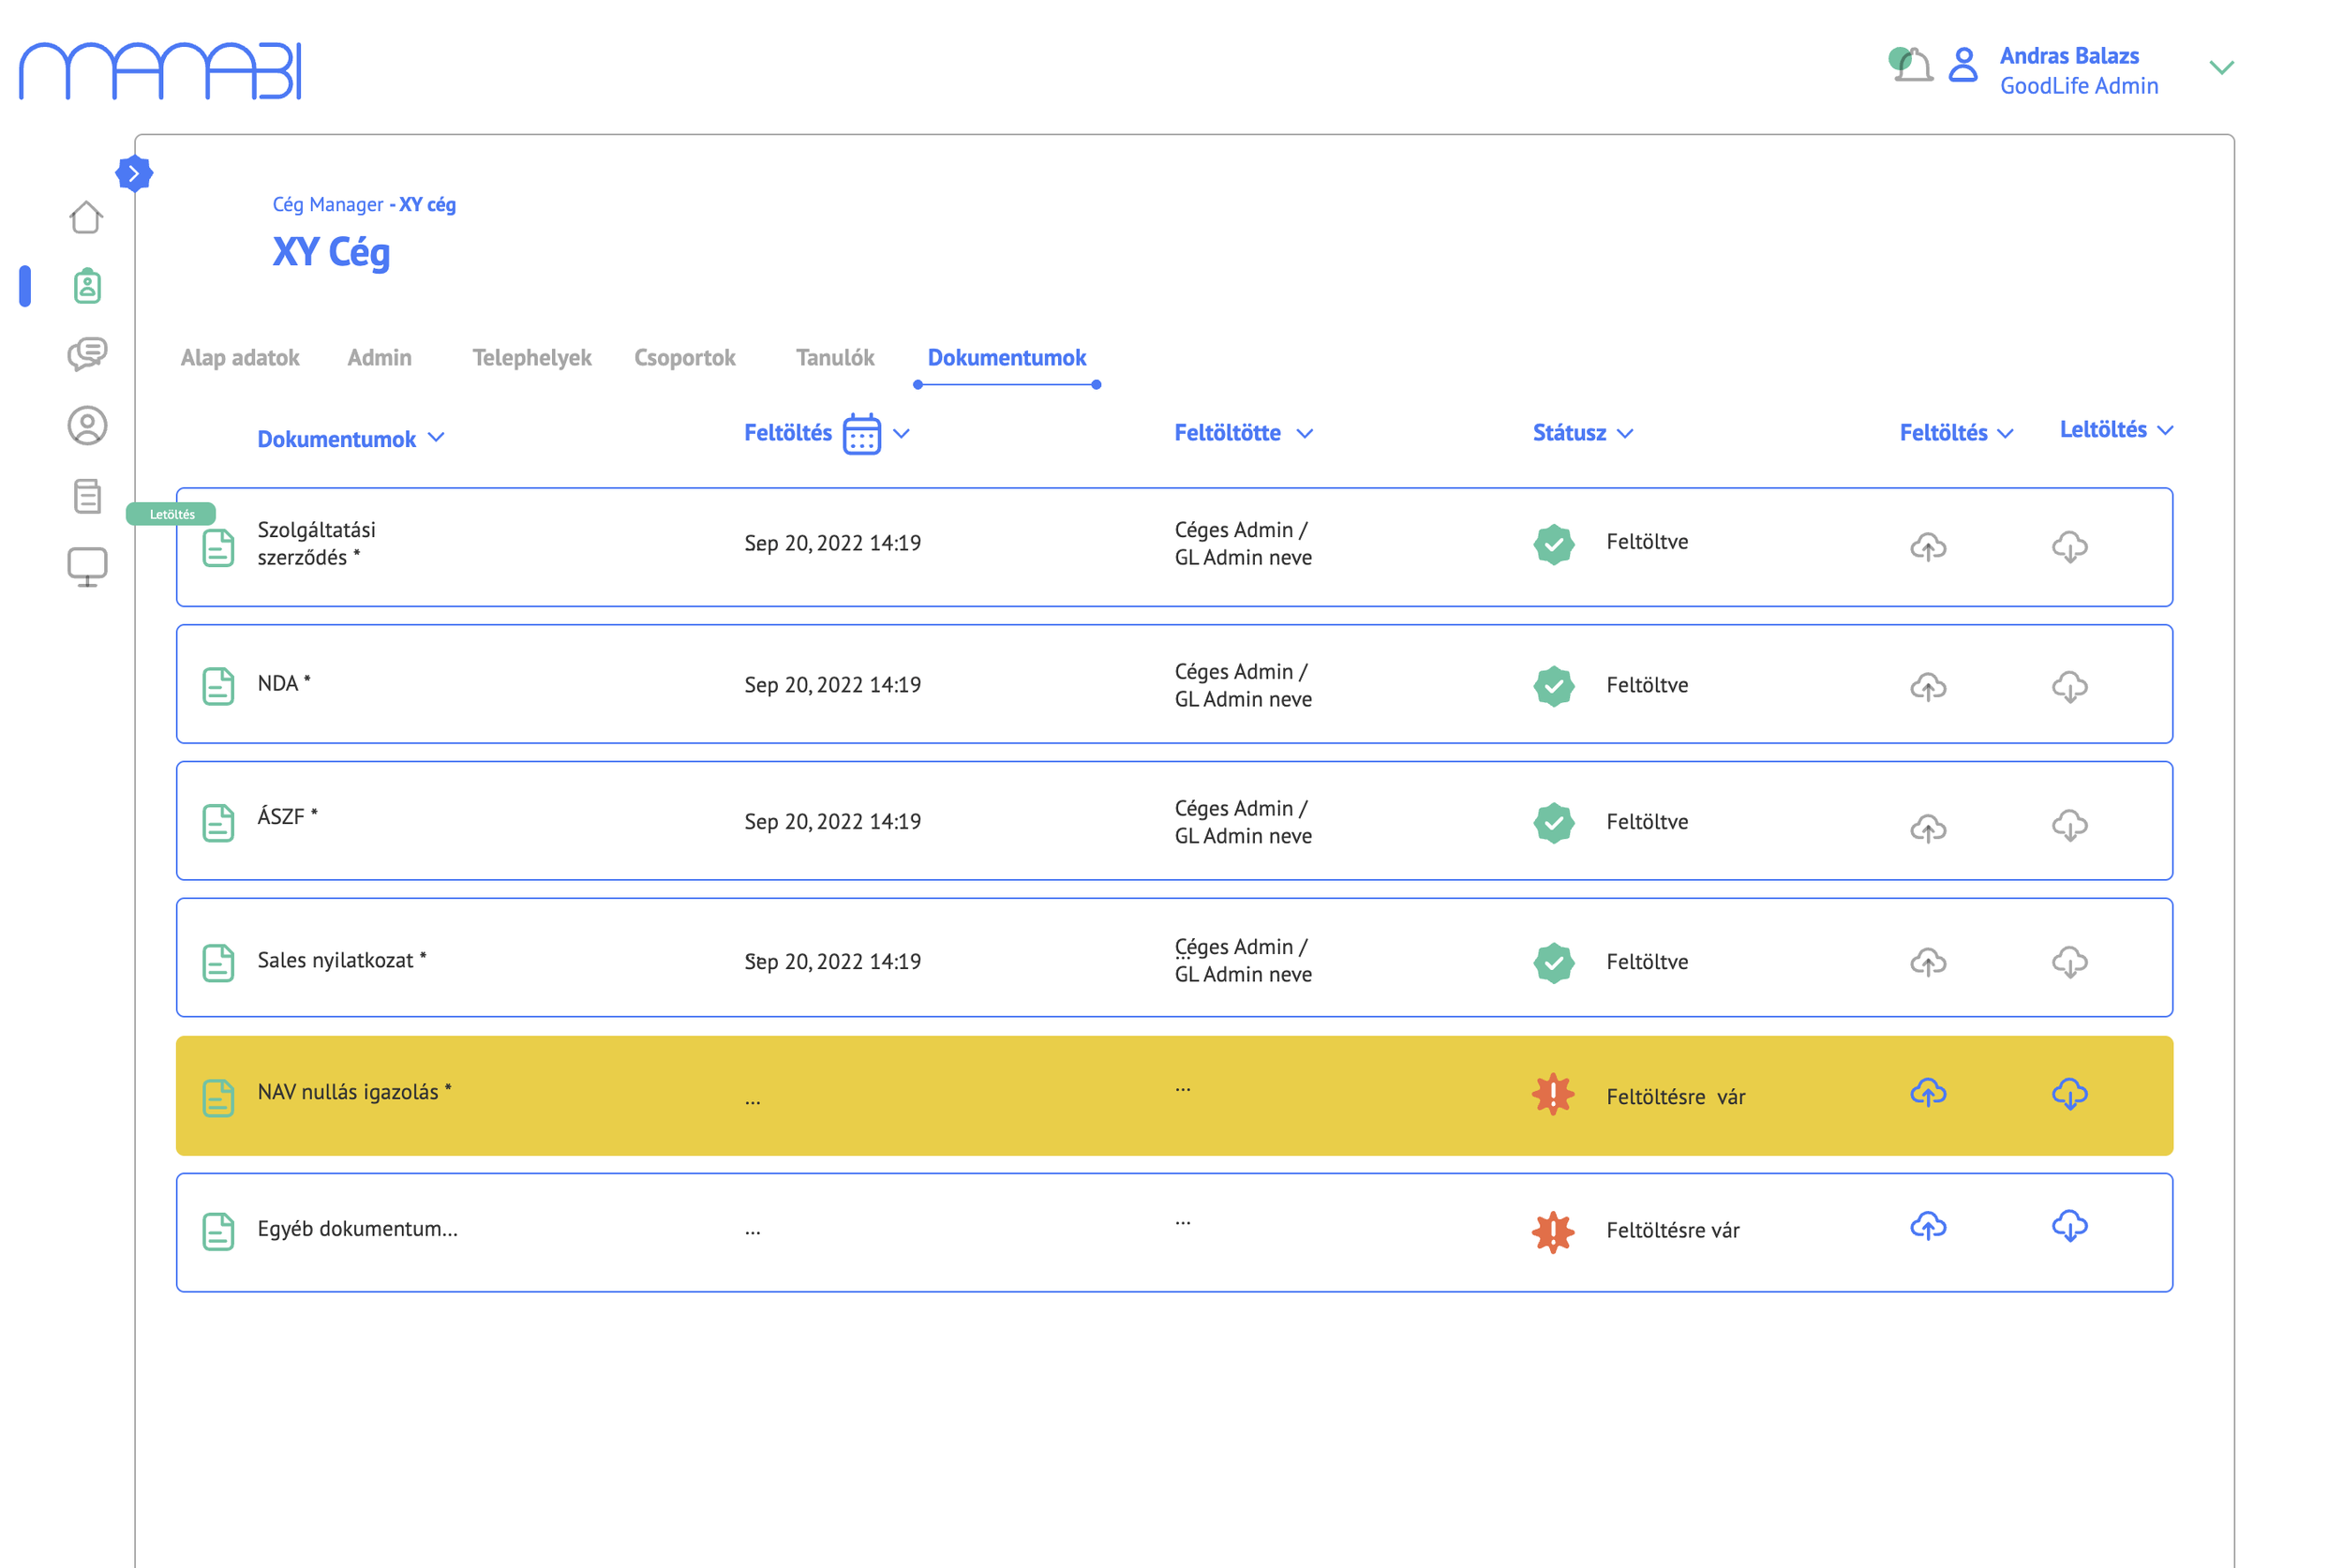2343x1568 pixels.
Task: Open the chat messages sidebar icon
Action: [x=87, y=354]
